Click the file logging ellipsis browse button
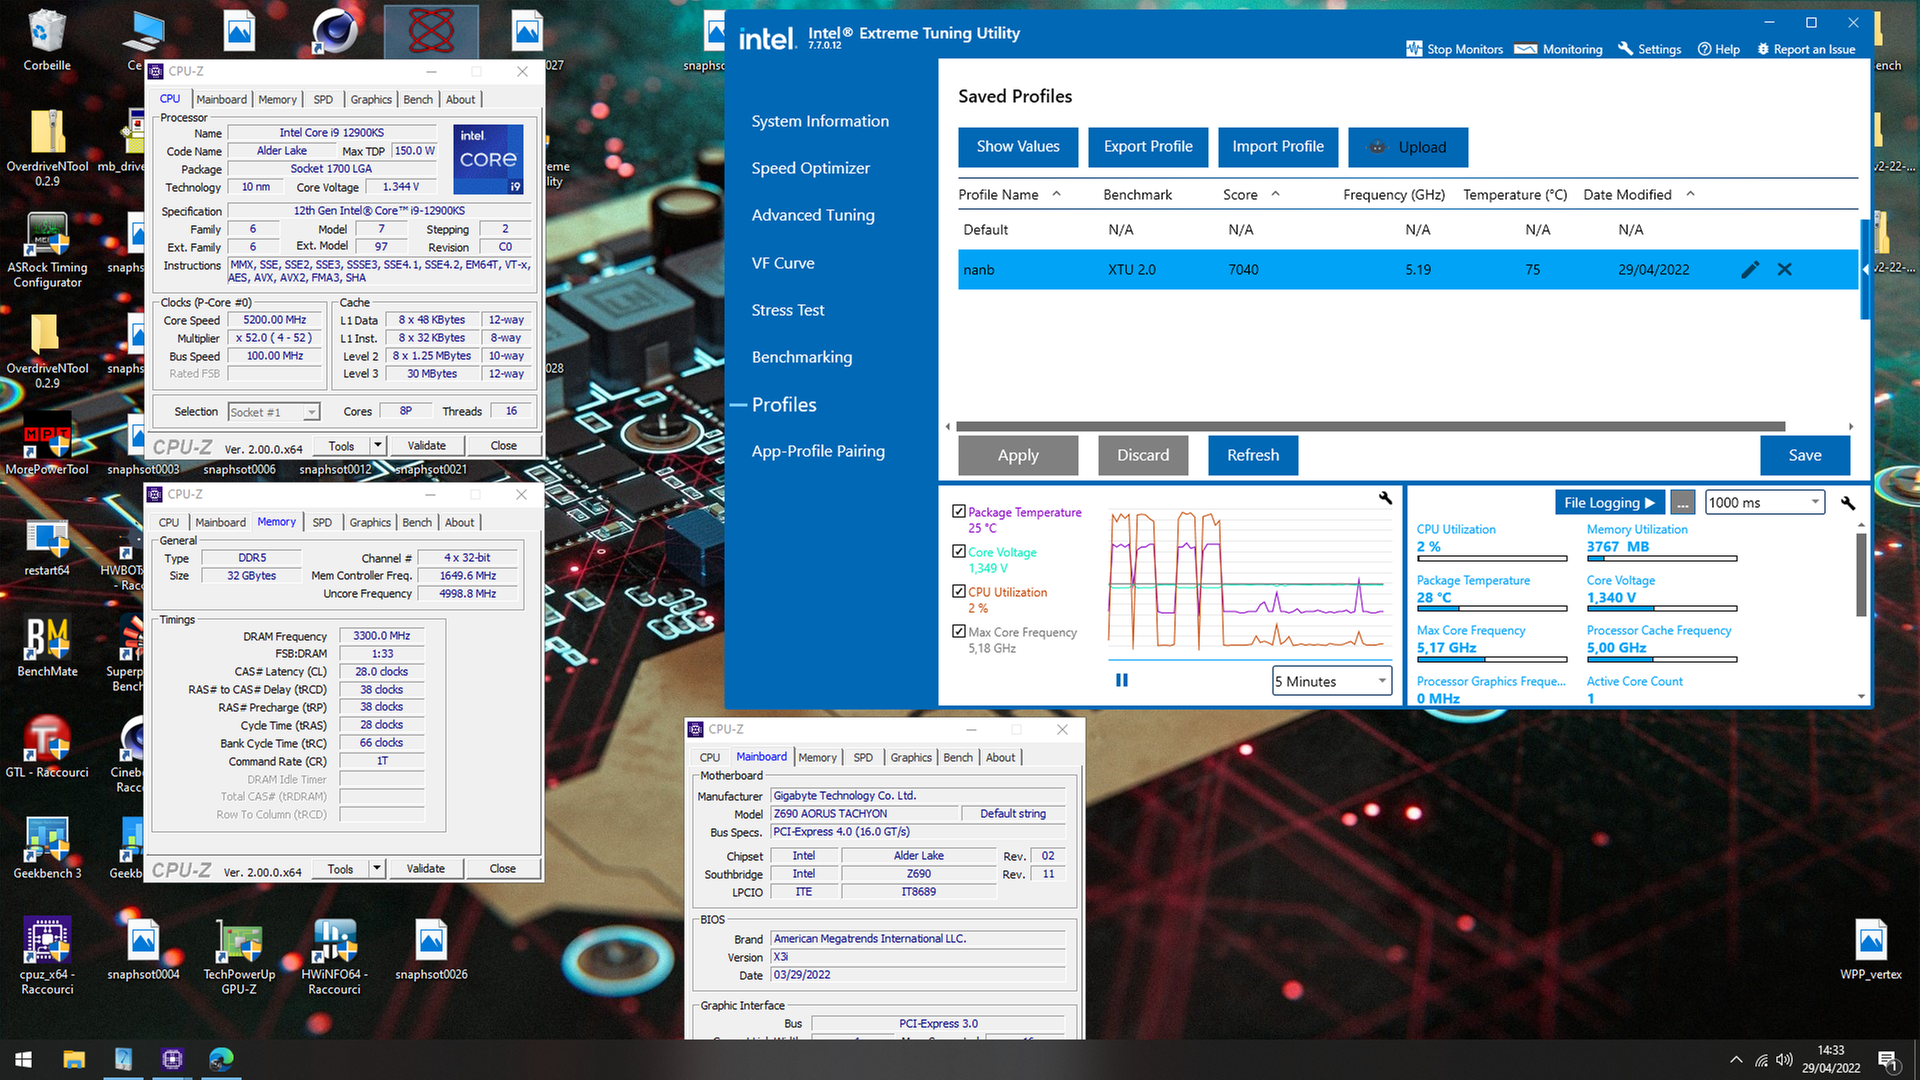This screenshot has width=1920, height=1080. click(1683, 503)
